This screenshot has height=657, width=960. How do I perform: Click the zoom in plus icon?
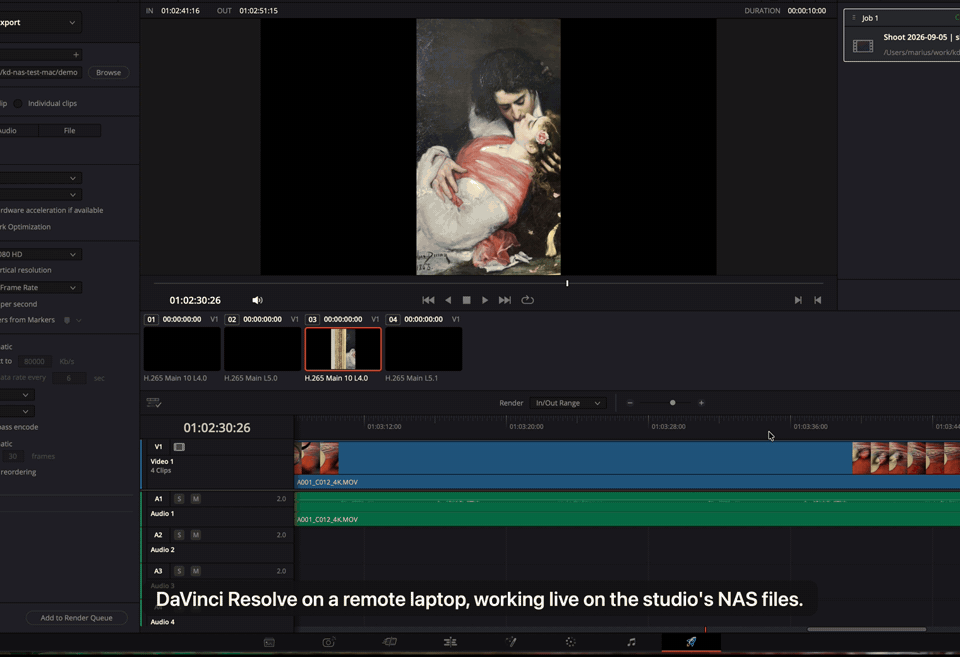tap(701, 403)
